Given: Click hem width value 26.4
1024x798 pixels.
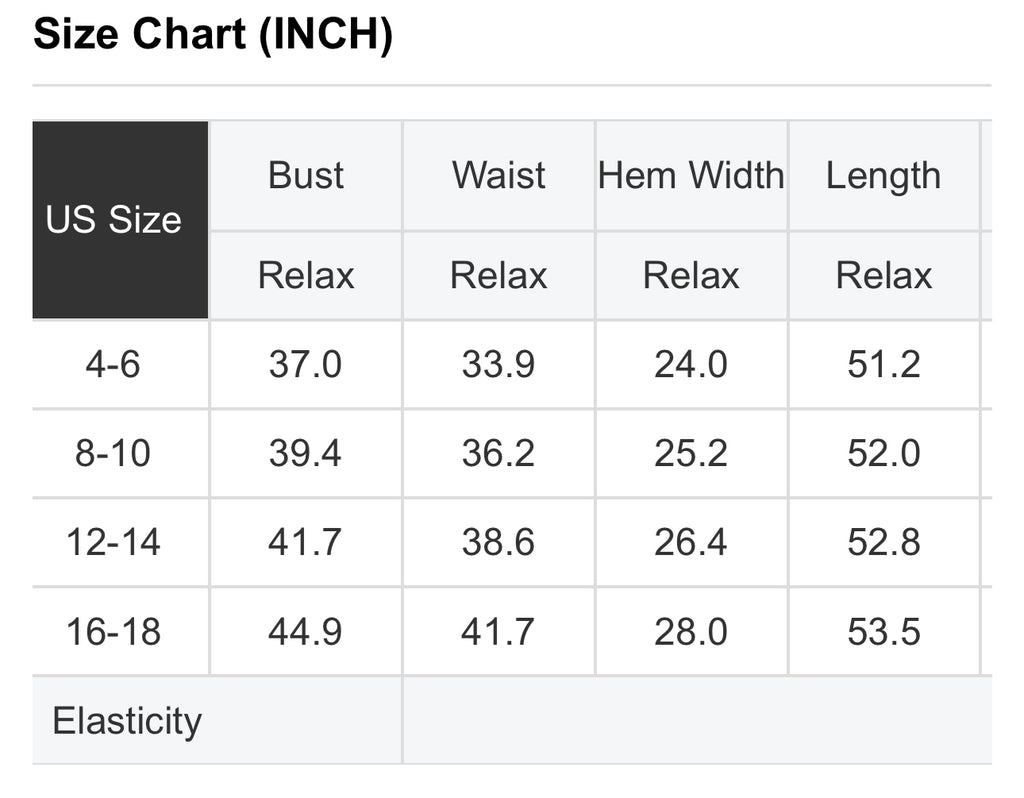Looking at the screenshot, I should pos(691,542).
